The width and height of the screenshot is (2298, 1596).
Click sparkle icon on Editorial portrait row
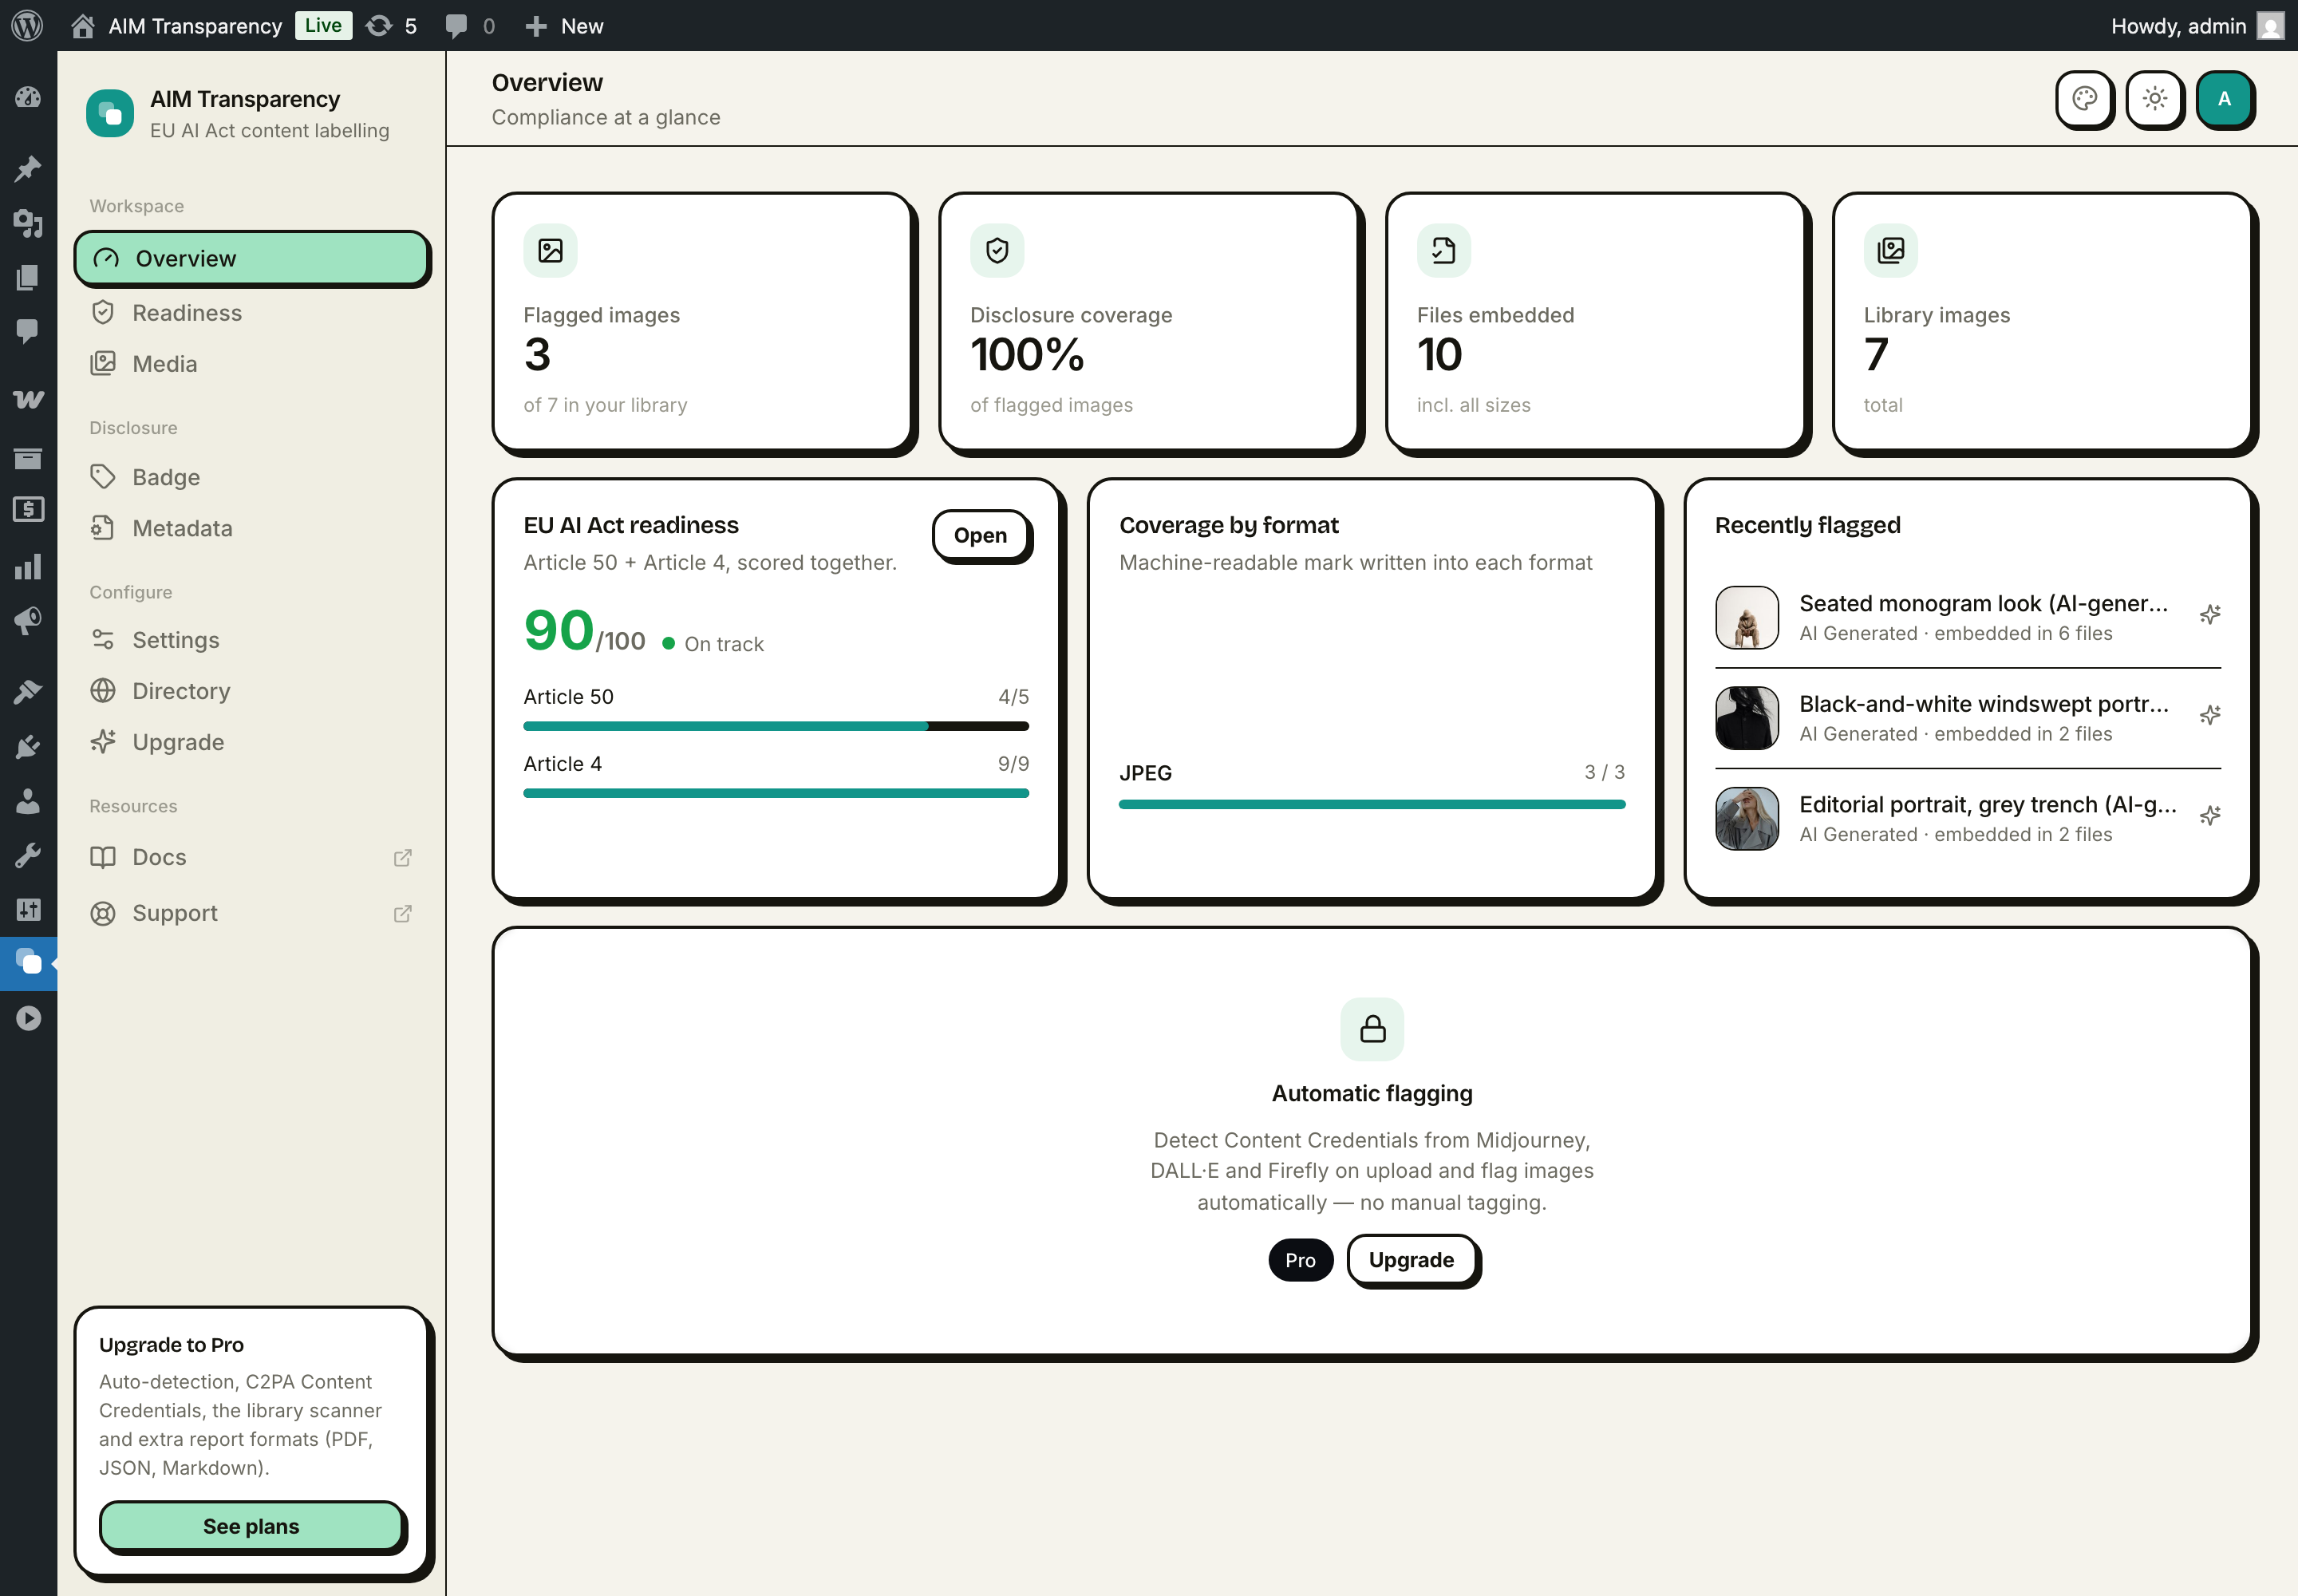point(2210,816)
